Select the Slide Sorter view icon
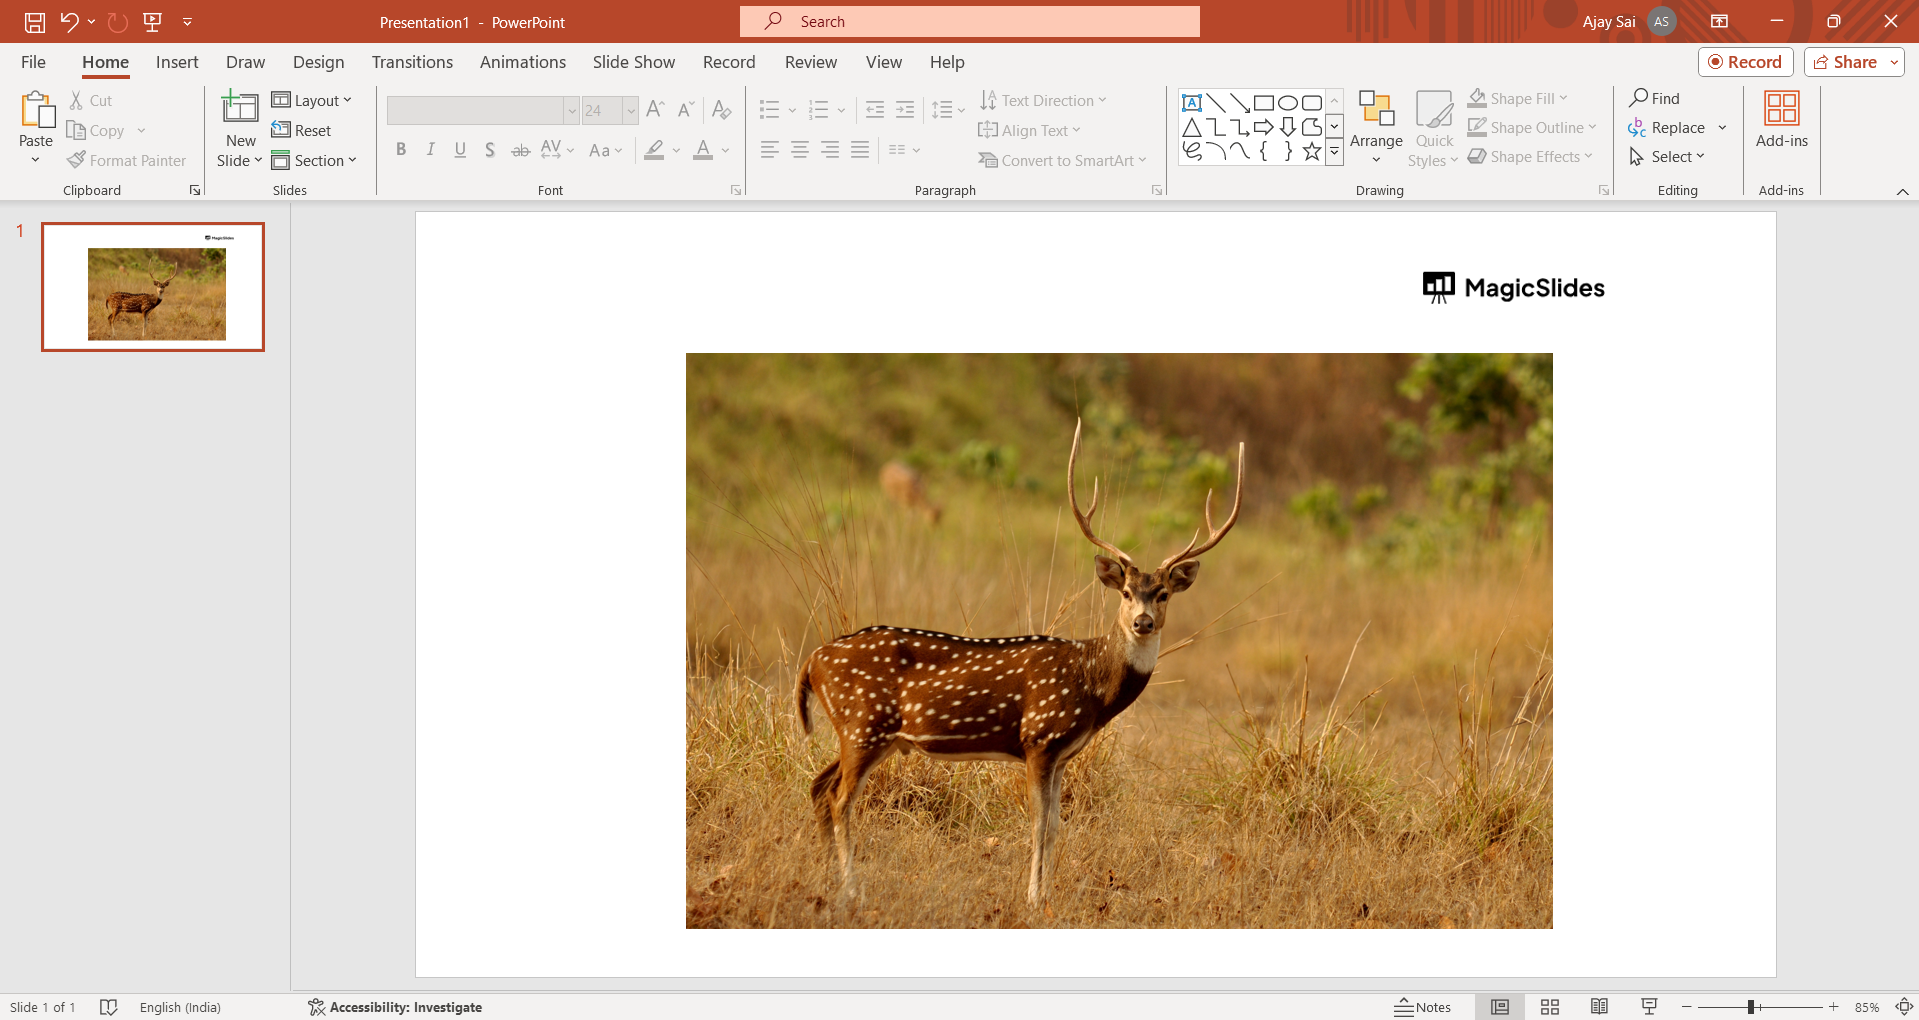1919x1020 pixels. [1550, 1007]
